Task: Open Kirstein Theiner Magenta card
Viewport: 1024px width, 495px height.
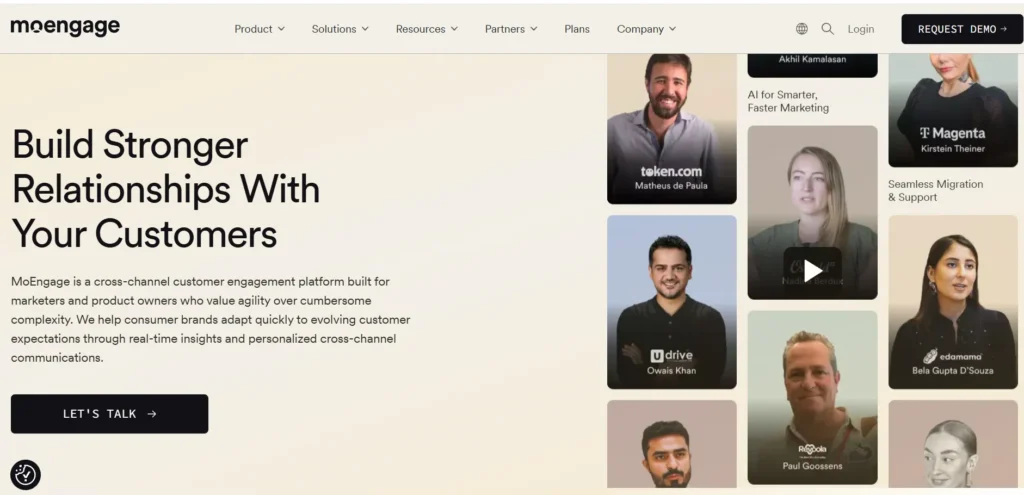Action: [x=953, y=110]
